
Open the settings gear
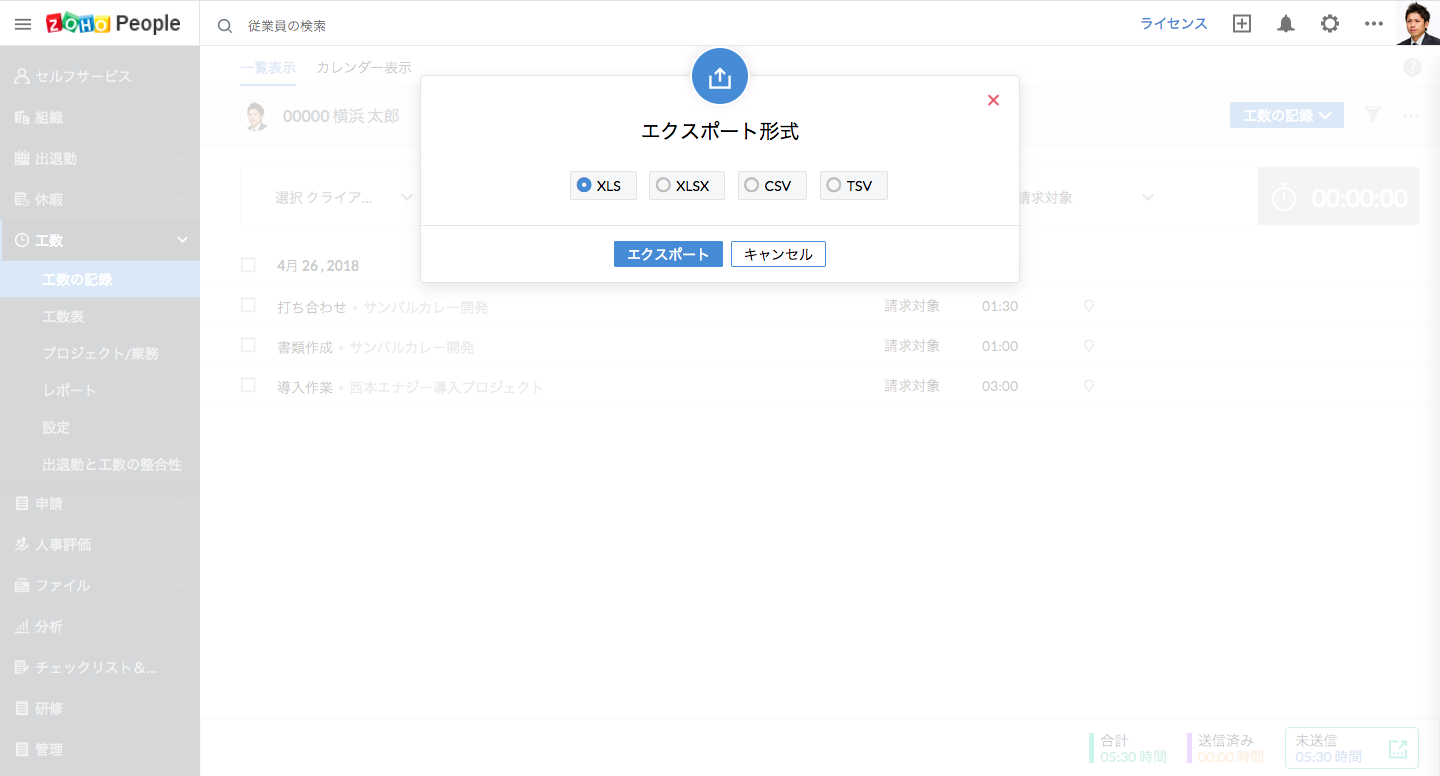1330,24
